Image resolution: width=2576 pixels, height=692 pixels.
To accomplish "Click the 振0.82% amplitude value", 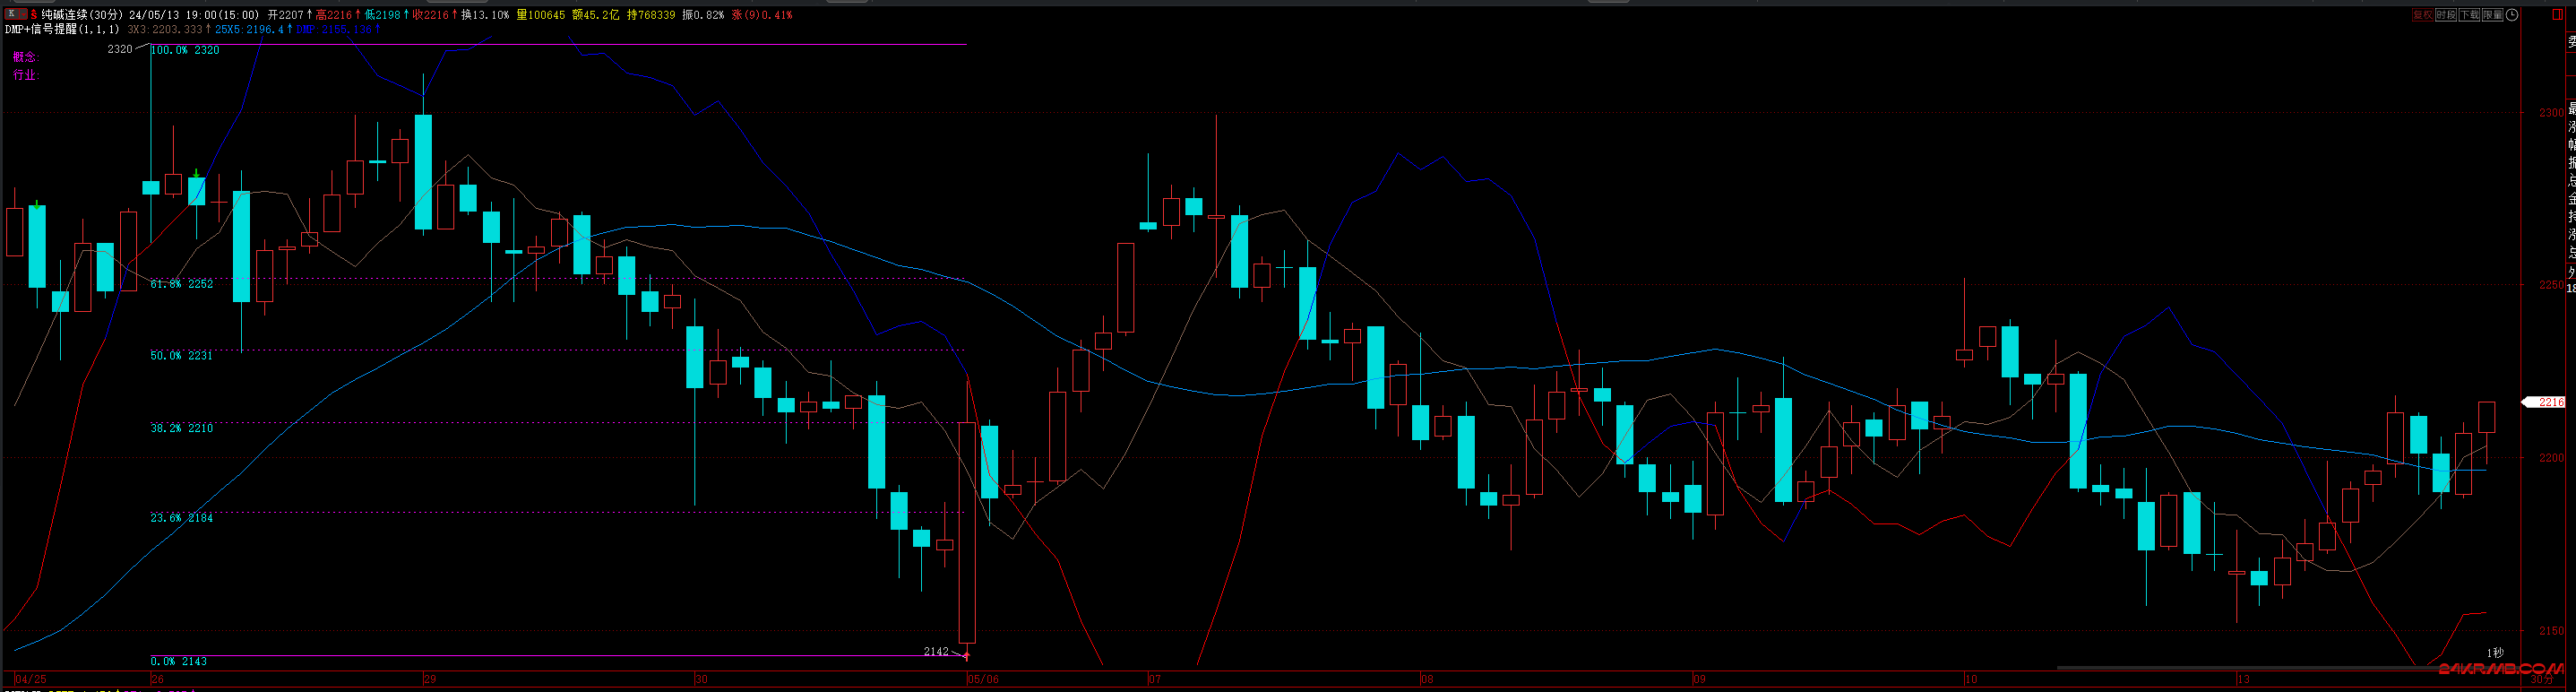I will [x=703, y=15].
